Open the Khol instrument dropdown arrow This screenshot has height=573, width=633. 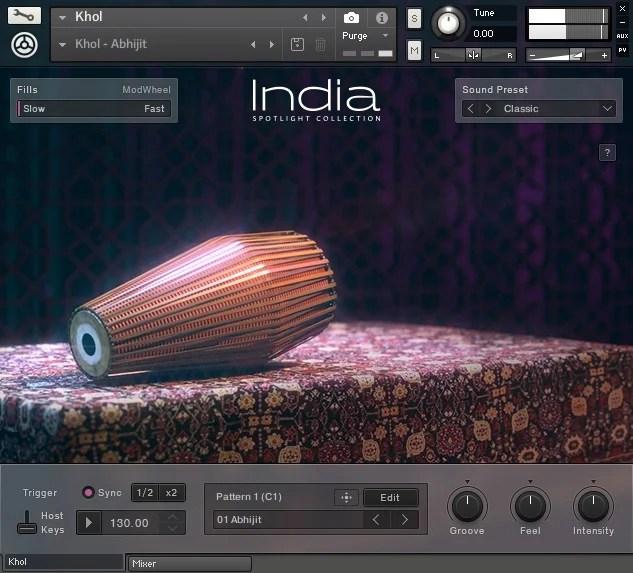(x=63, y=18)
